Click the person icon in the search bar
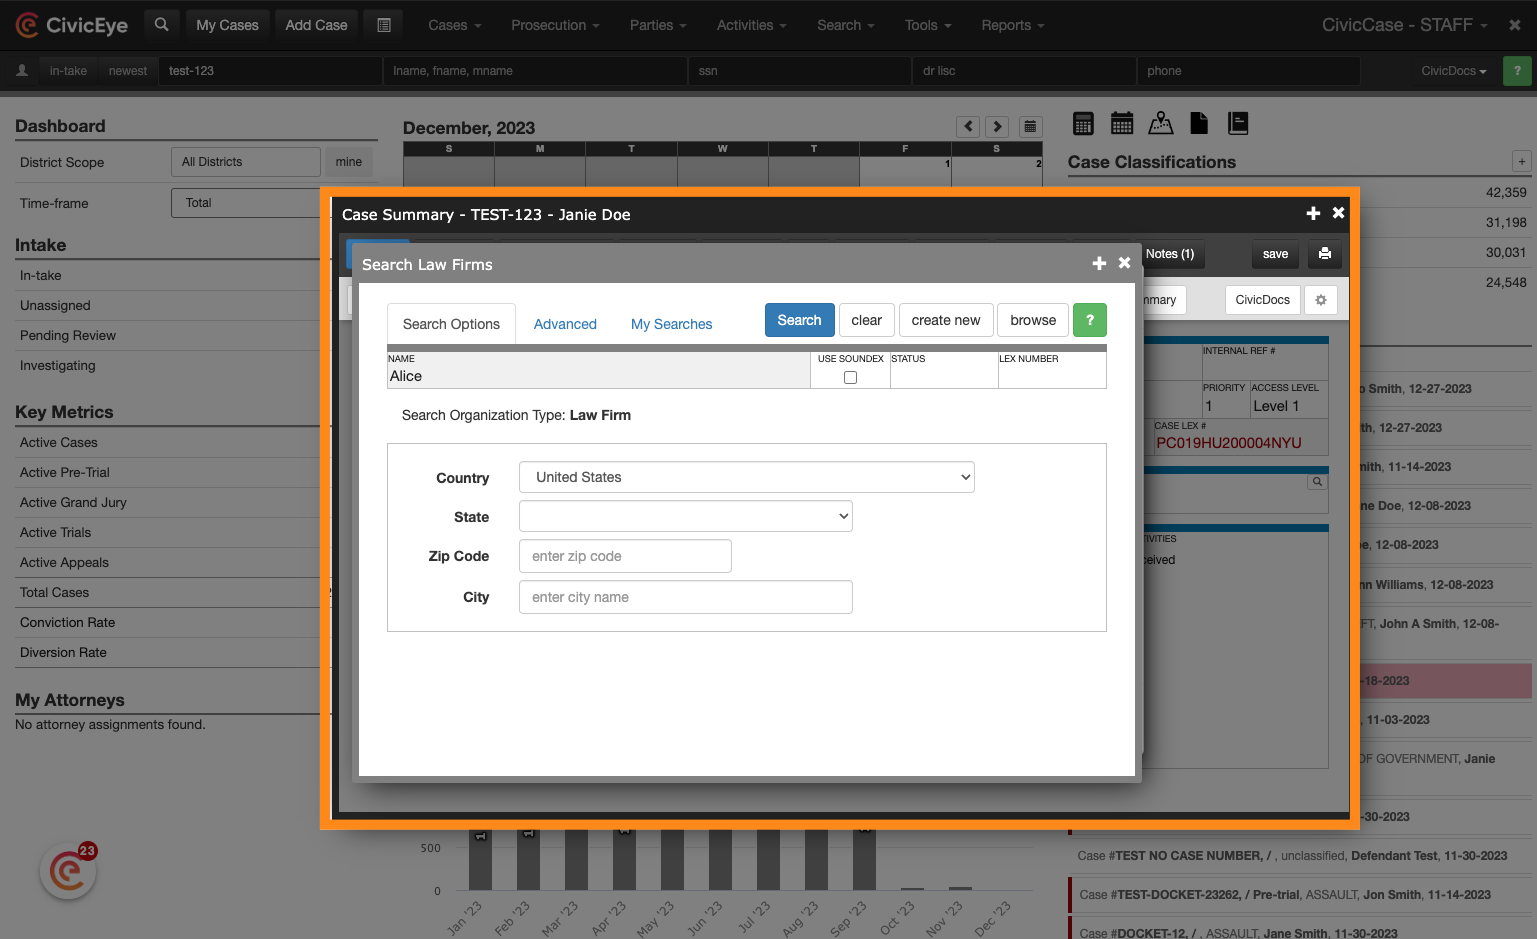Screen dimensions: 1537x939 coord(22,71)
